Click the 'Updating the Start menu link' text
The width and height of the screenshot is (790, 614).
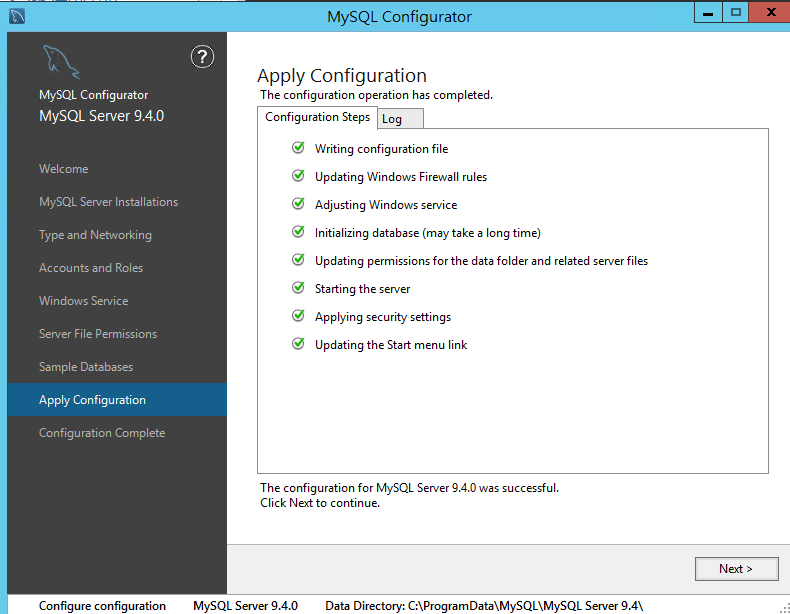(x=391, y=345)
